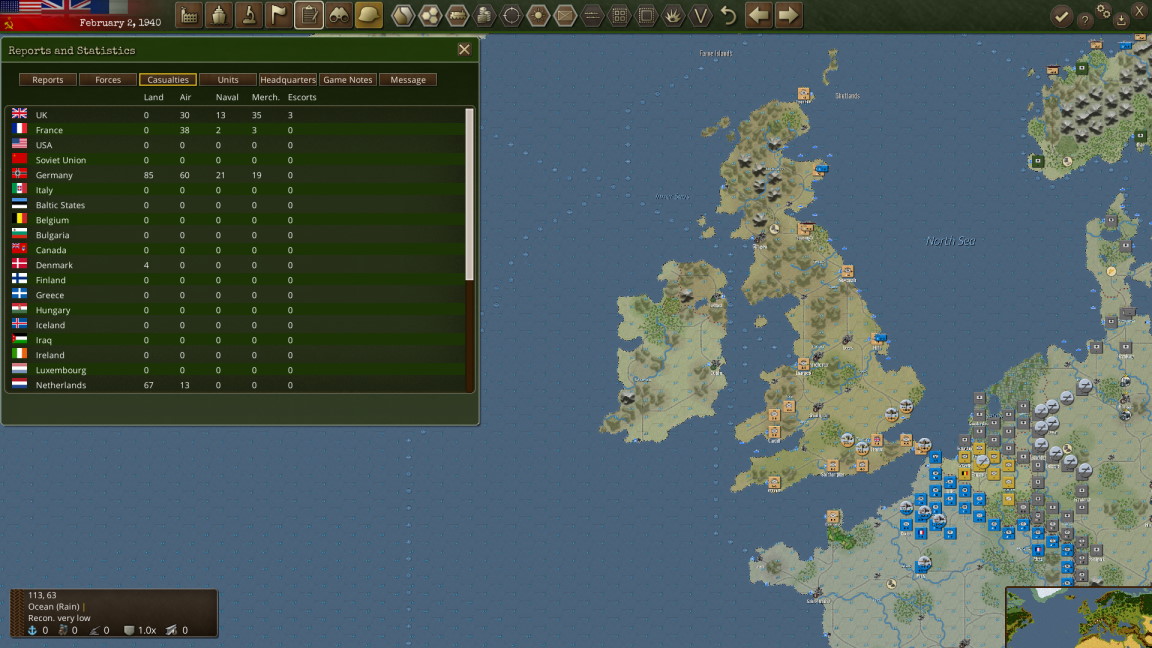Click the date display February 2, 1940
The height and width of the screenshot is (648, 1152).
pos(120,23)
